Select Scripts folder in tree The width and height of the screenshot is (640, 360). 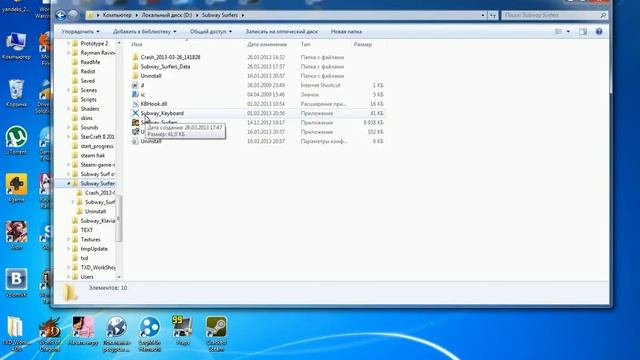[89, 99]
